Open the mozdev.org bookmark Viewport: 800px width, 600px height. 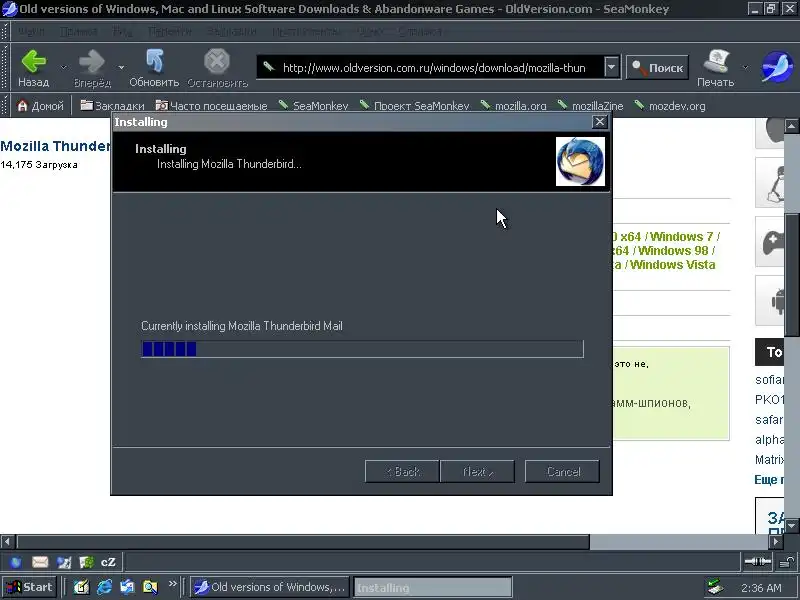point(670,106)
